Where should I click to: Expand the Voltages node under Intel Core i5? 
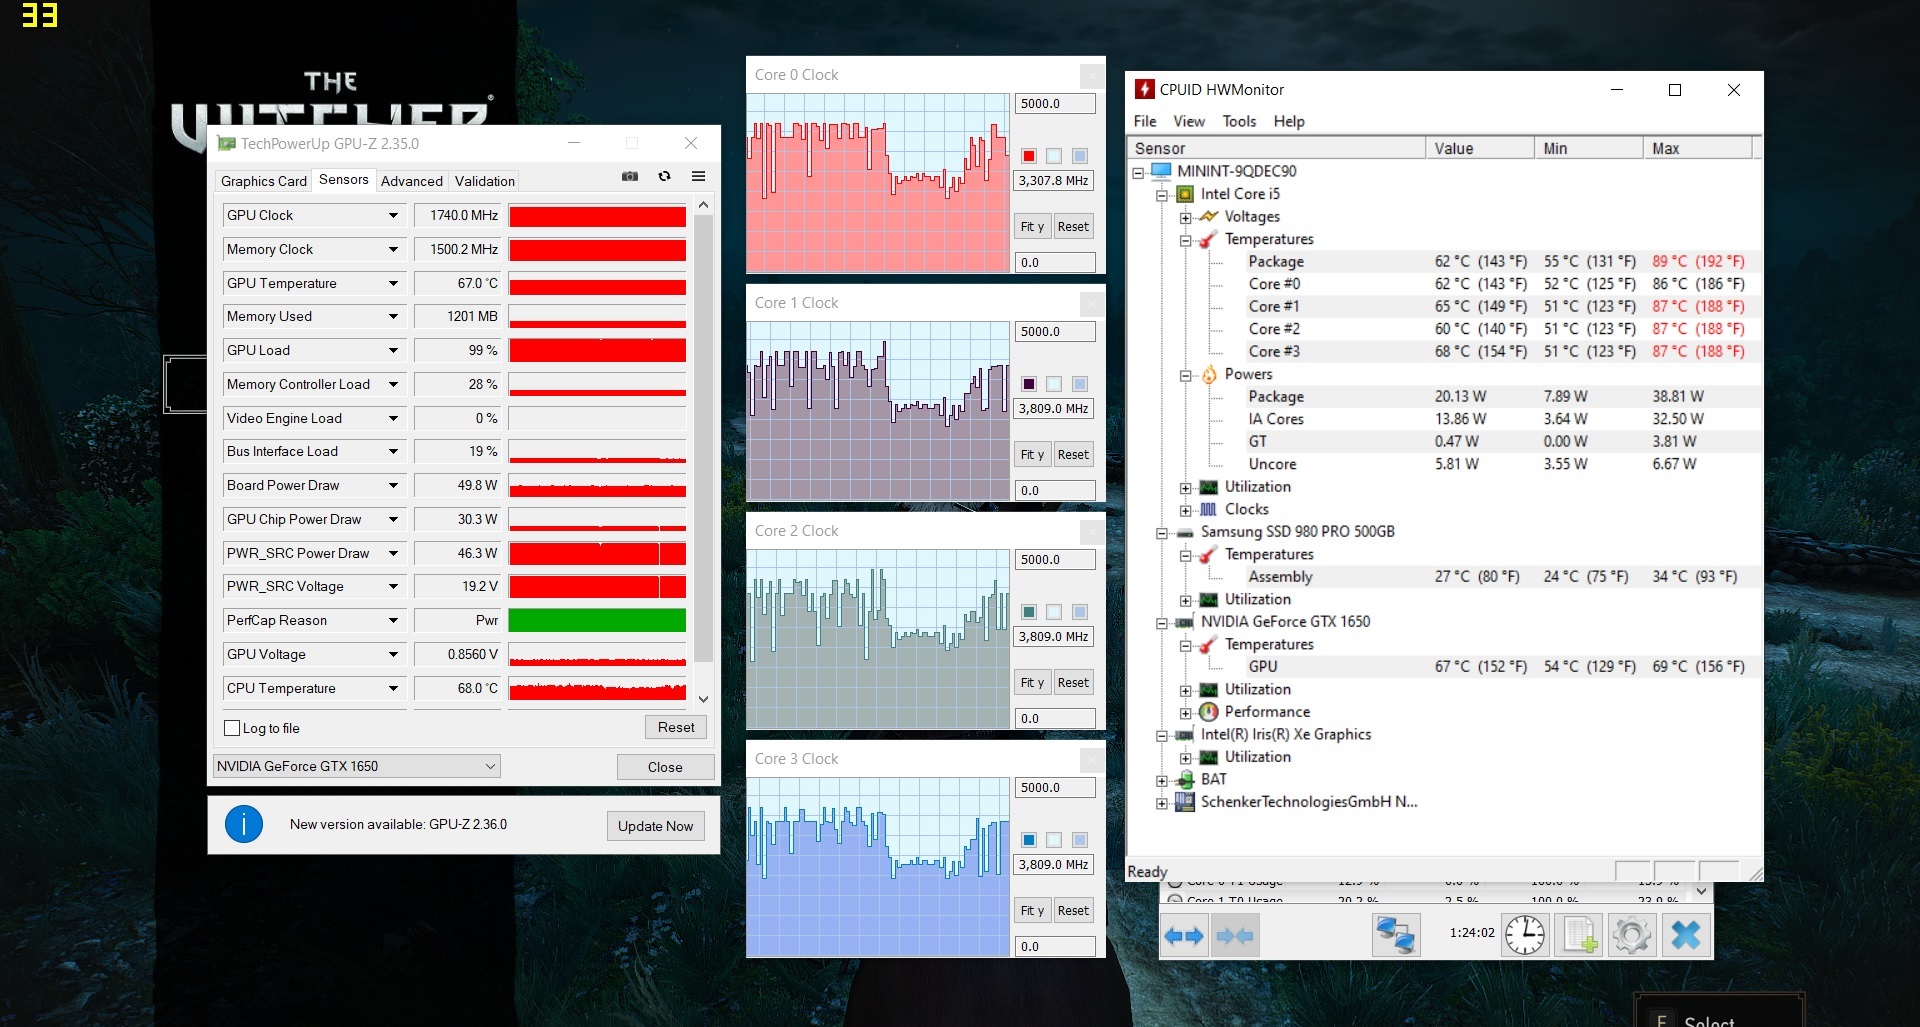point(1186,217)
